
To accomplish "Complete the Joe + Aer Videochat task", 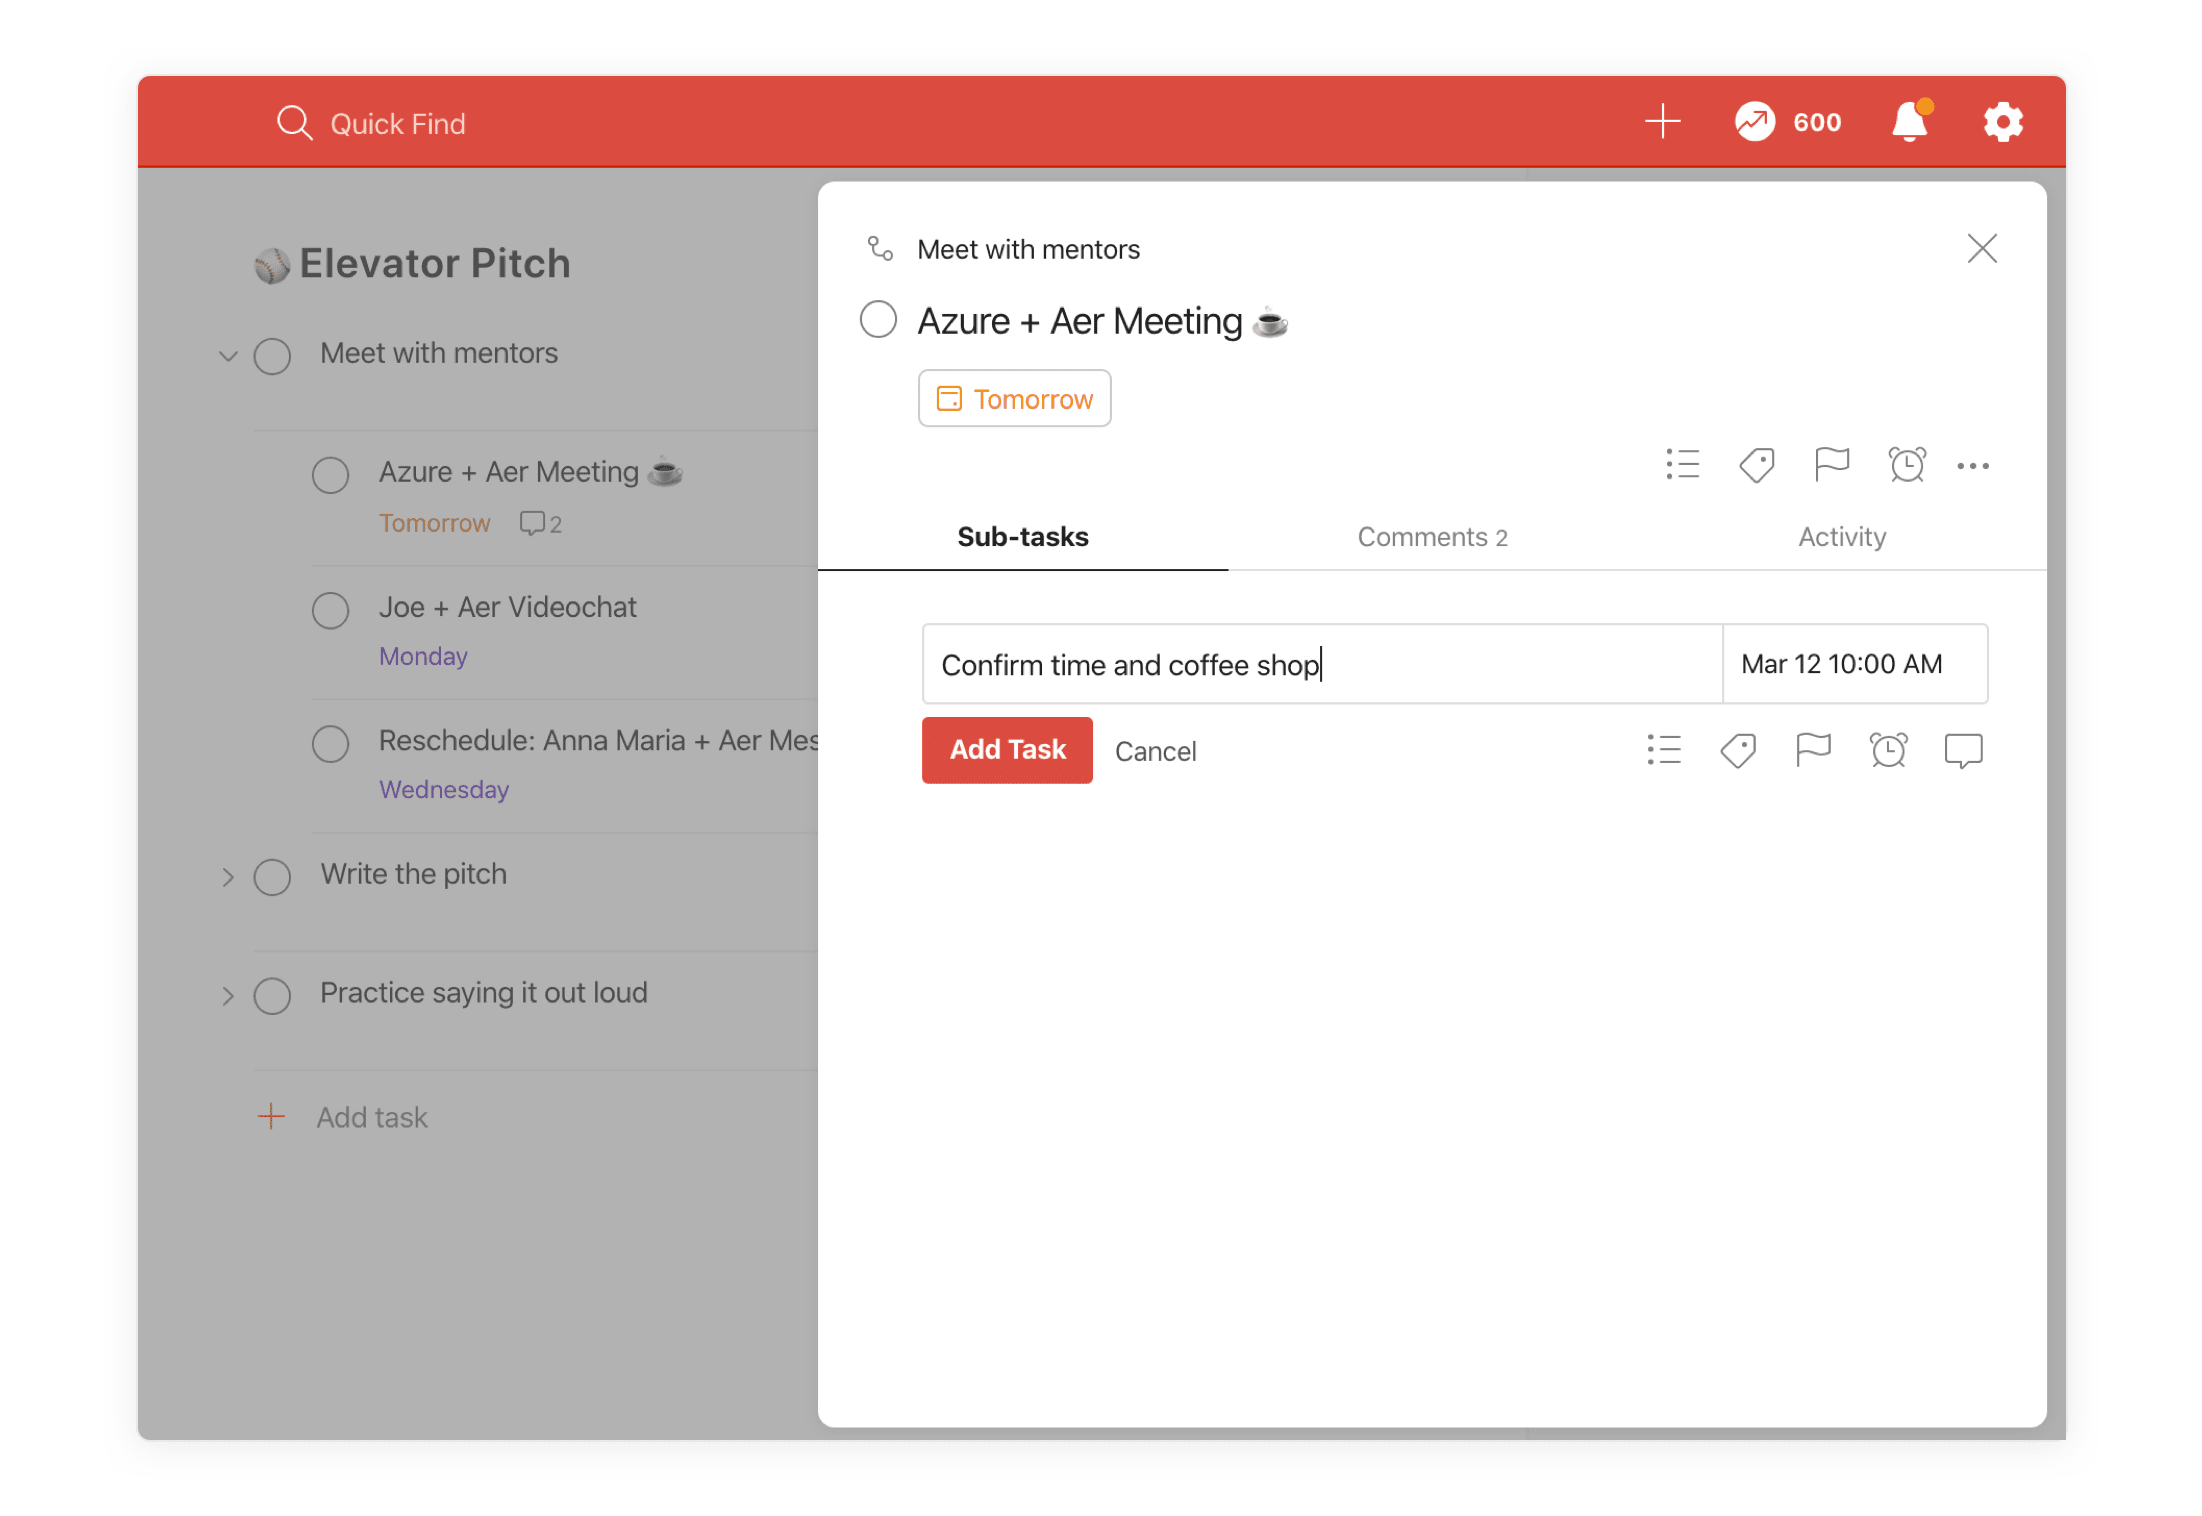I will pyautogui.click(x=330, y=610).
